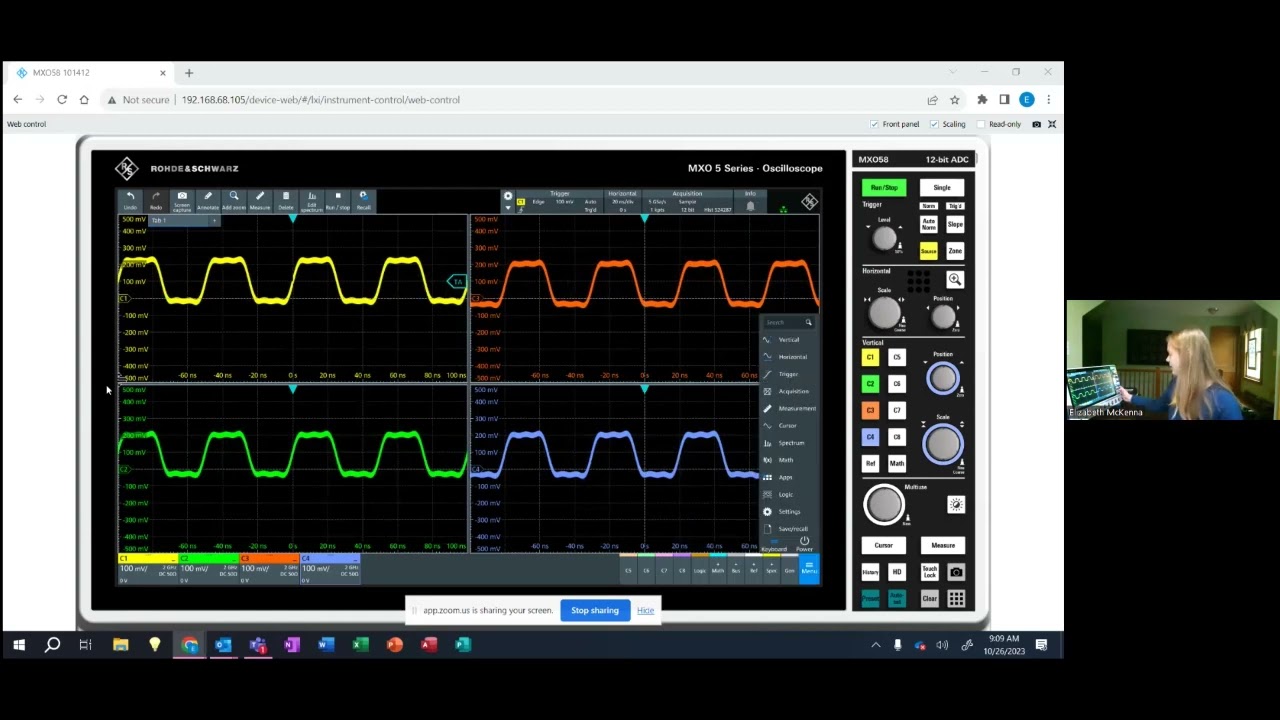
Task: Click the front panel camera screenshot button
Action: pyautogui.click(x=956, y=572)
